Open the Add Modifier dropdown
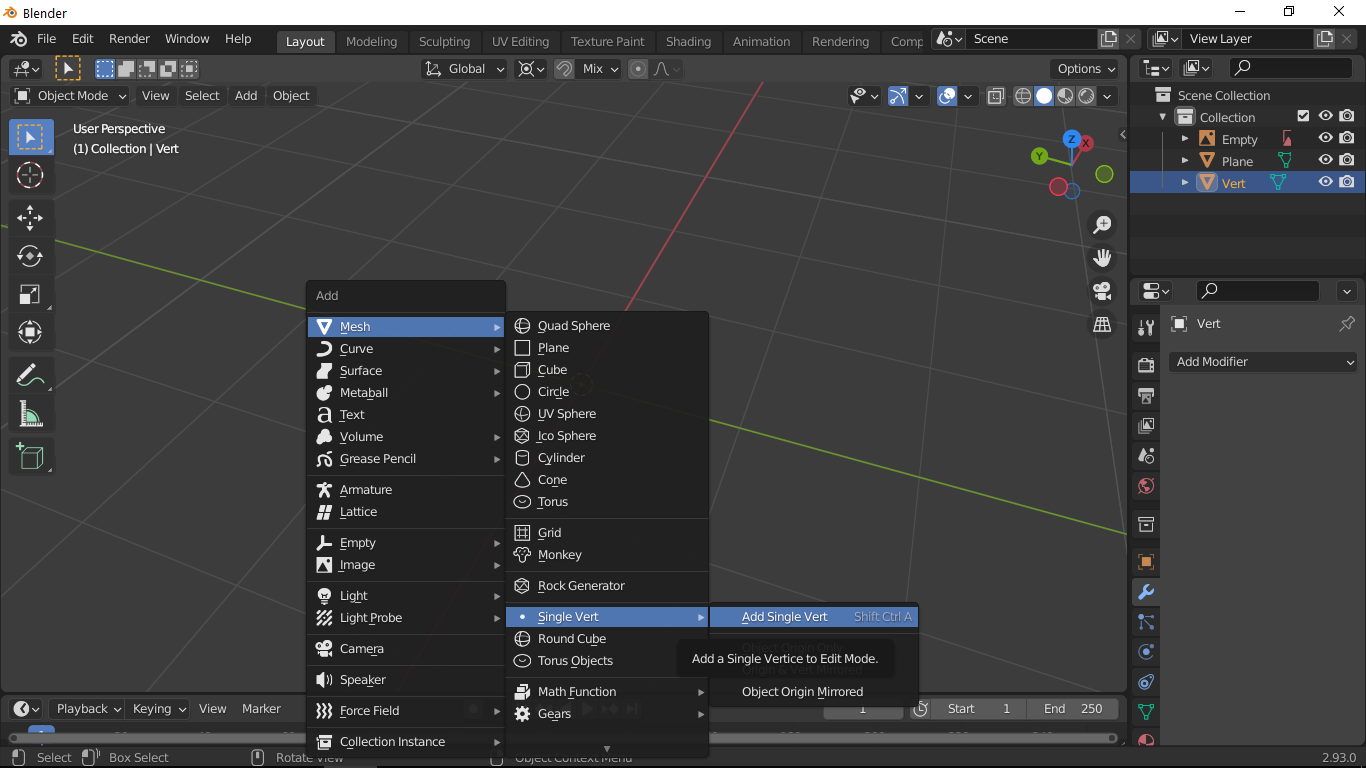 click(x=1263, y=362)
